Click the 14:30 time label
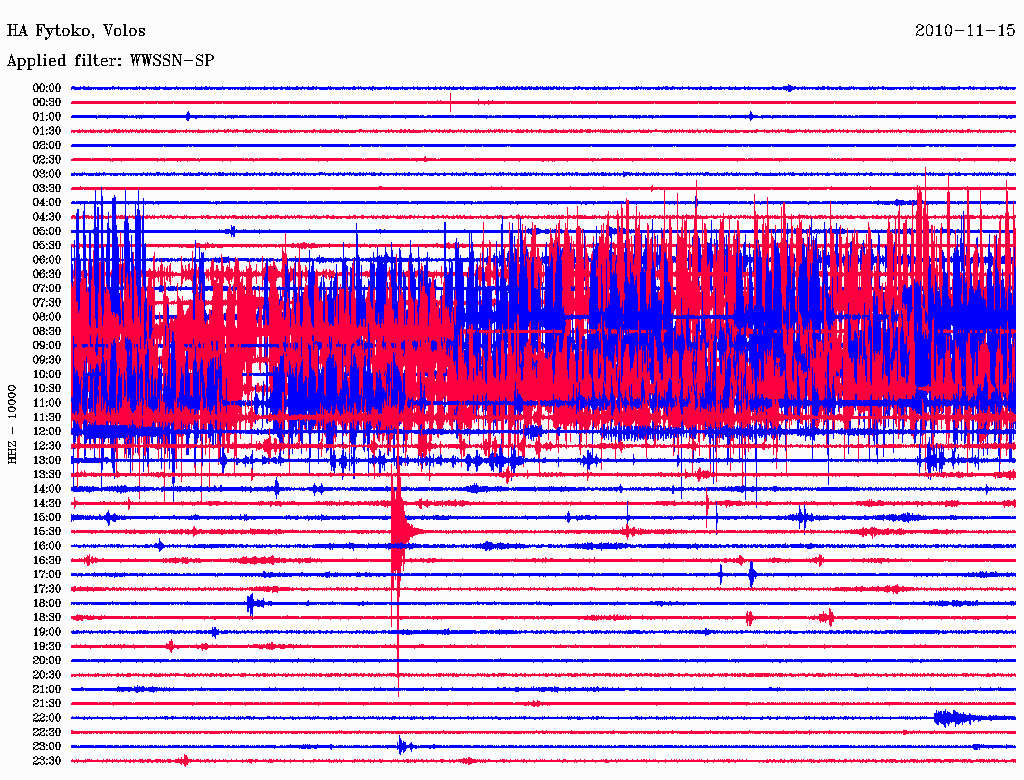The image size is (1024, 780). (47, 504)
